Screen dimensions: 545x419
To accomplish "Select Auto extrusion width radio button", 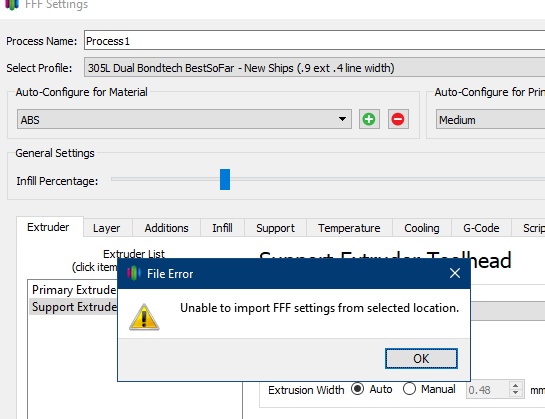I will tap(357, 389).
